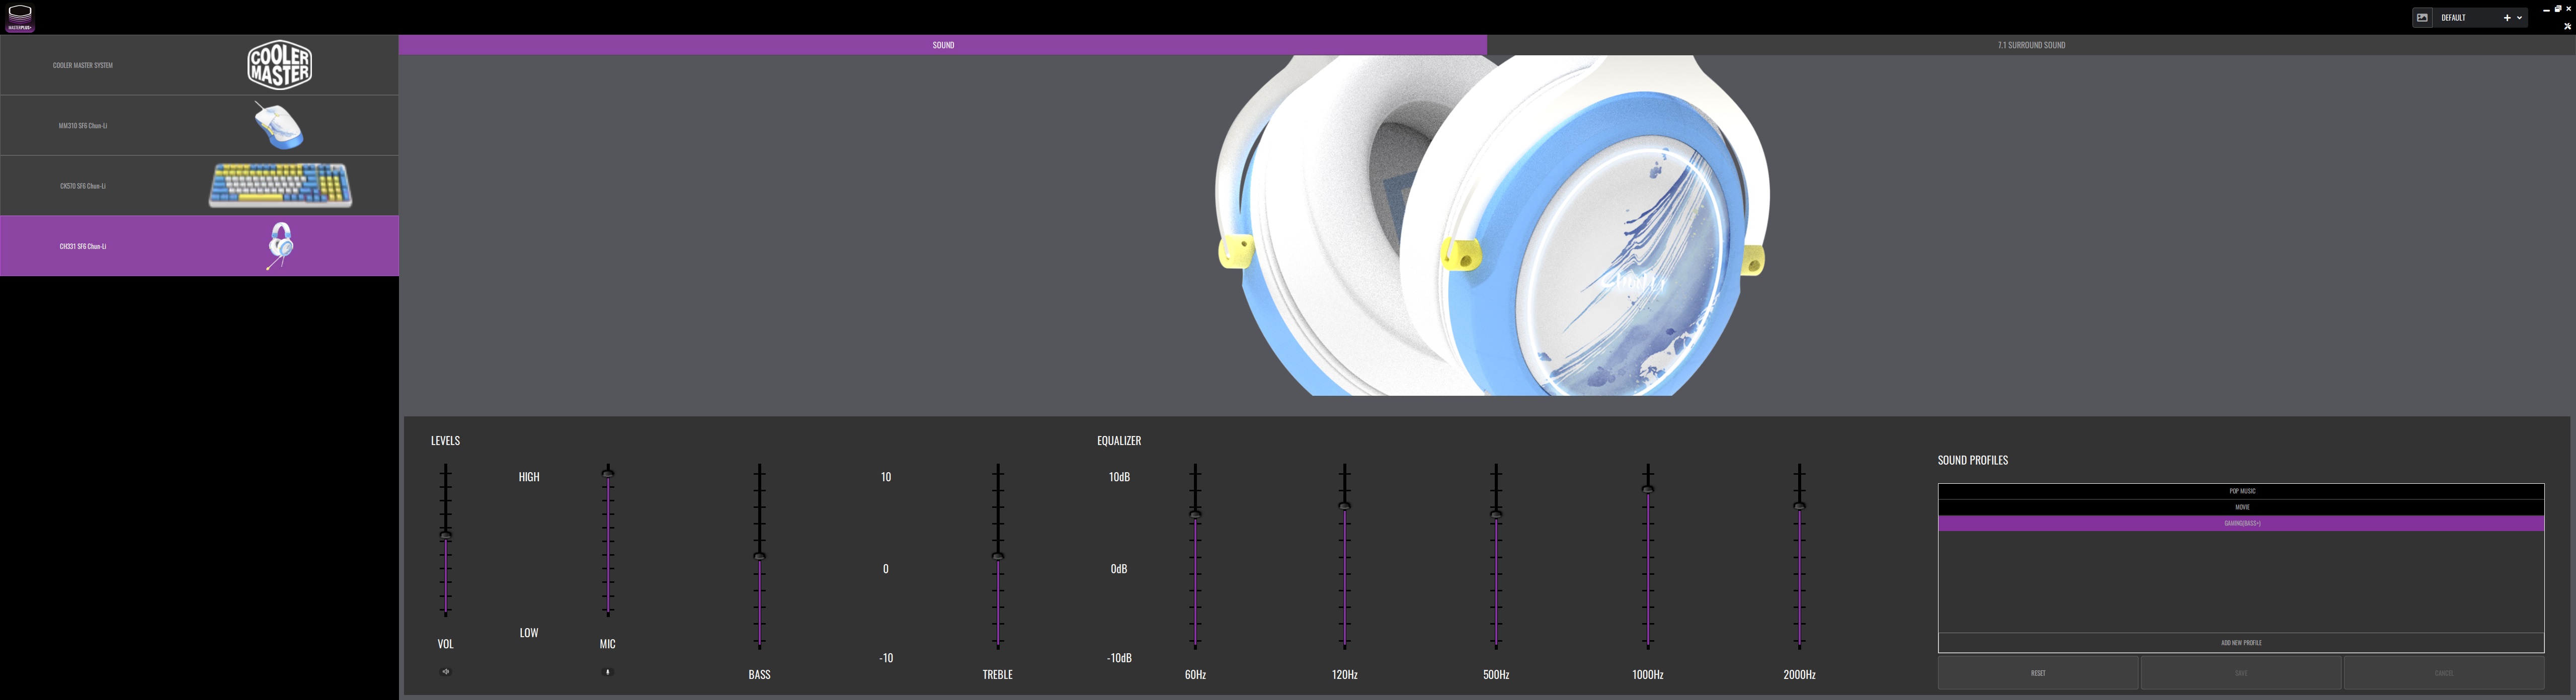Select the CK570 SF6 Chun-Li label
Viewport: 2576px width, 700px height.
click(83, 186)
